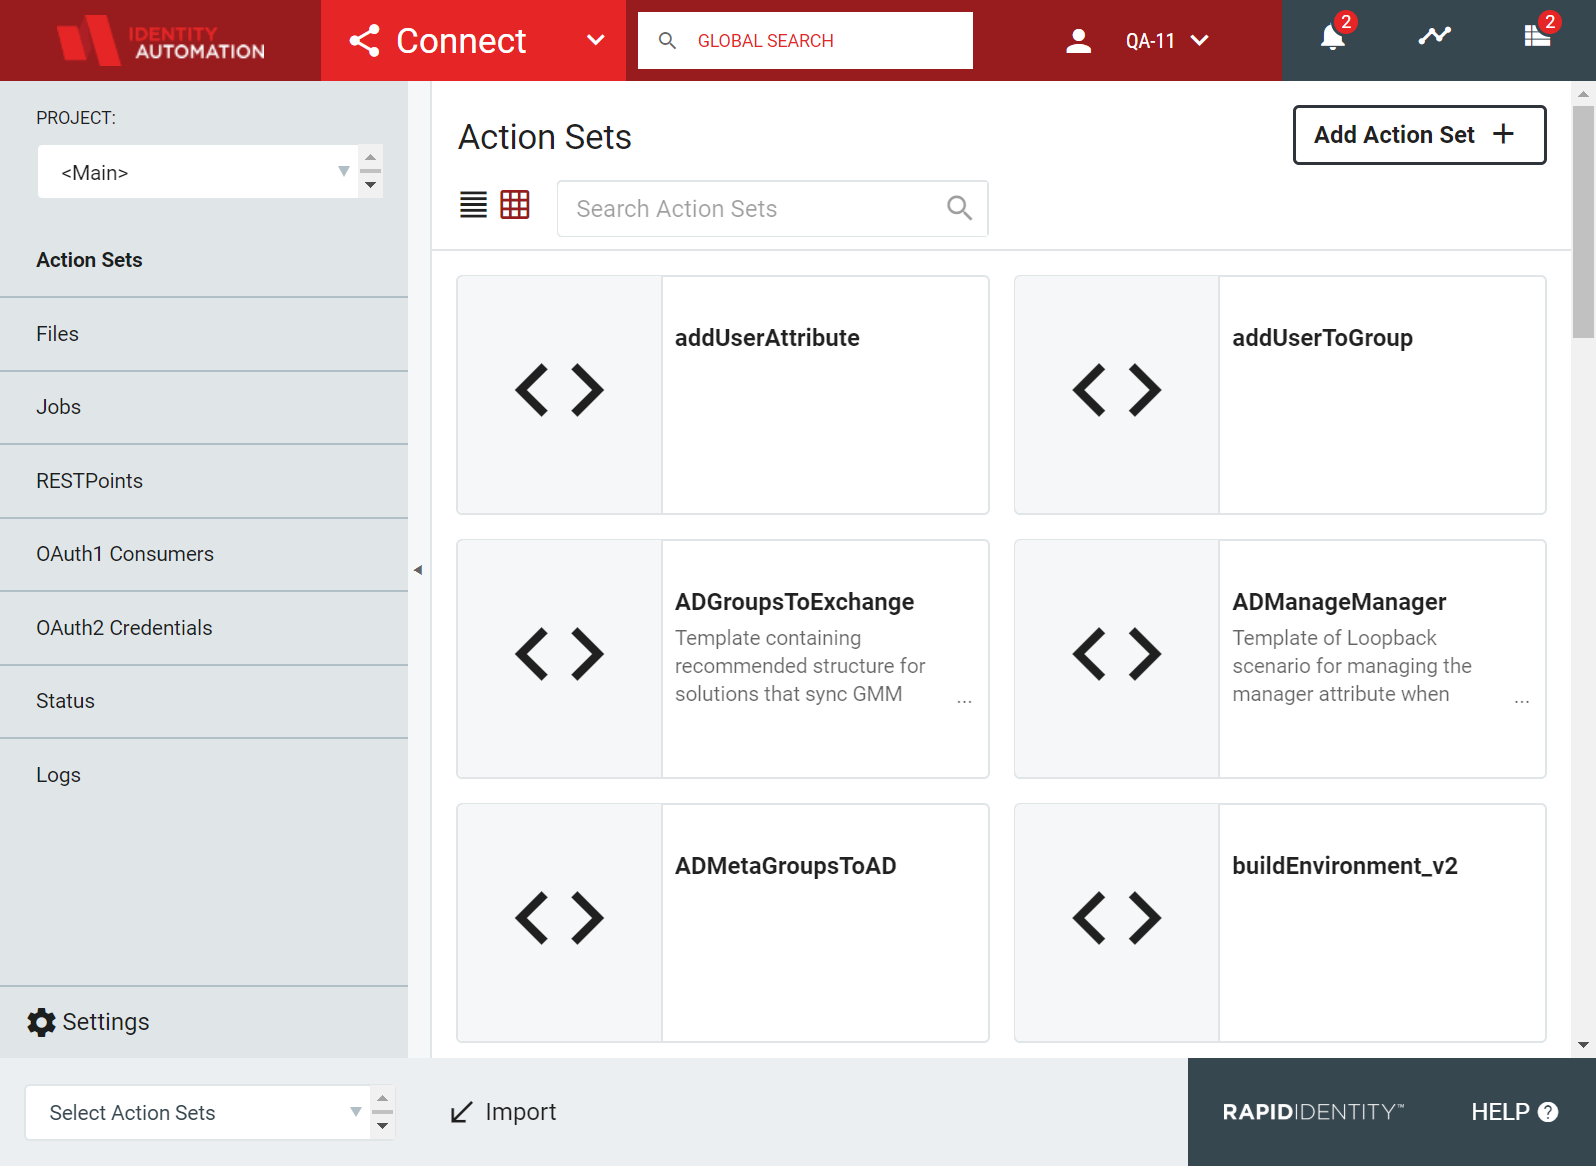1596x1166 pixels.
Task: Open the Main project dropdown
Action: pos(198,172)
